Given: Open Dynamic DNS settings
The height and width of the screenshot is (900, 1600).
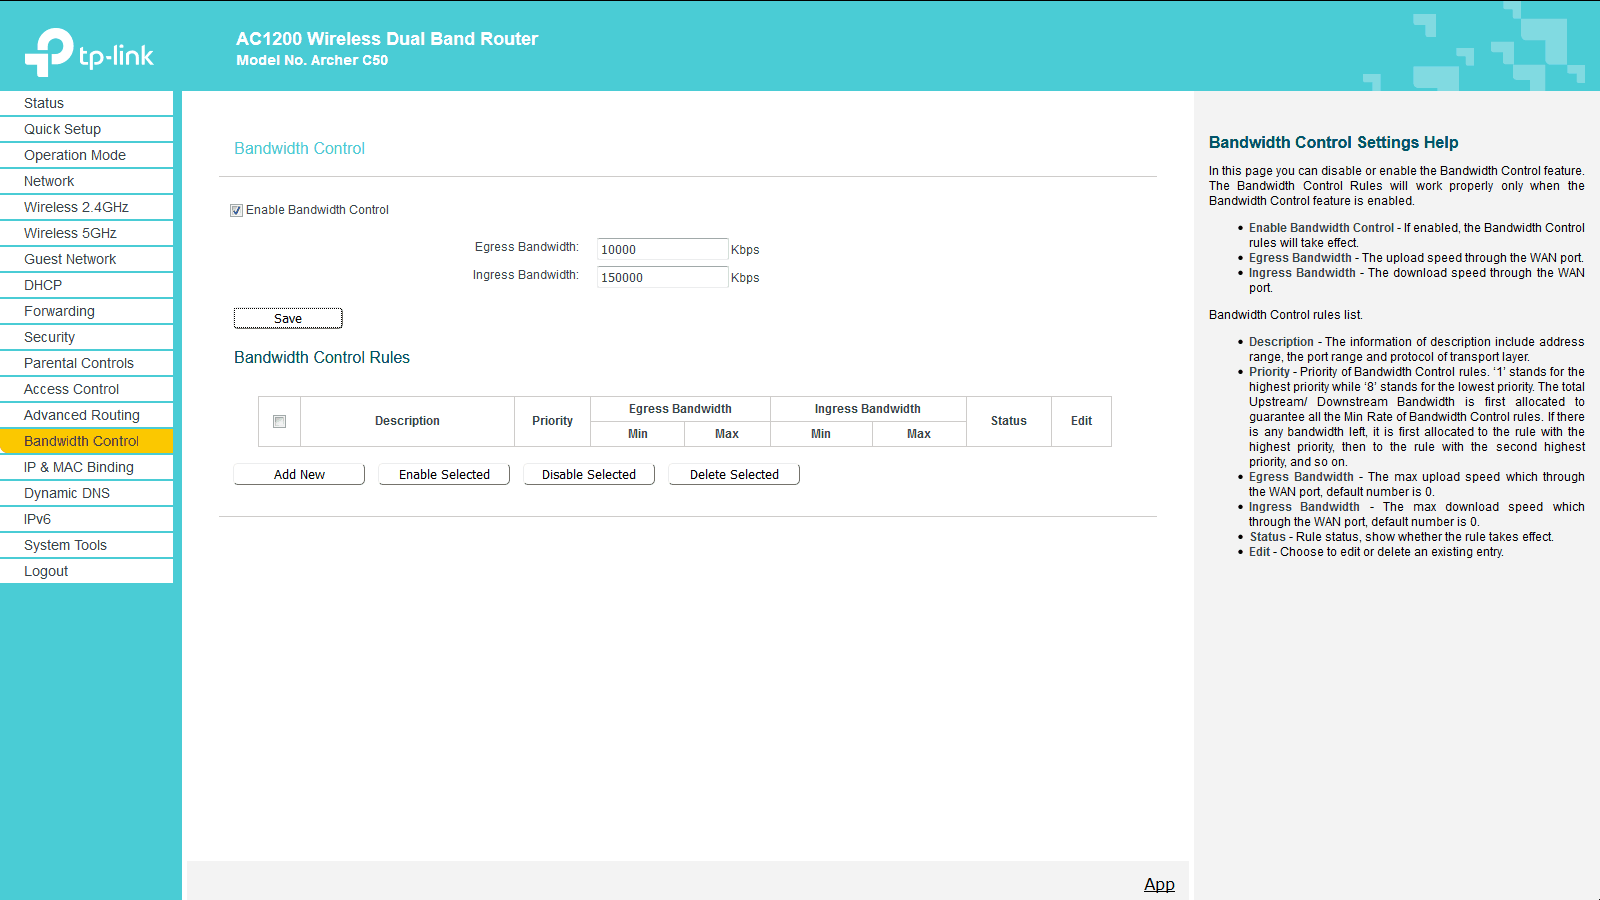Looking at the screenshot, I should tap(86, 493).
